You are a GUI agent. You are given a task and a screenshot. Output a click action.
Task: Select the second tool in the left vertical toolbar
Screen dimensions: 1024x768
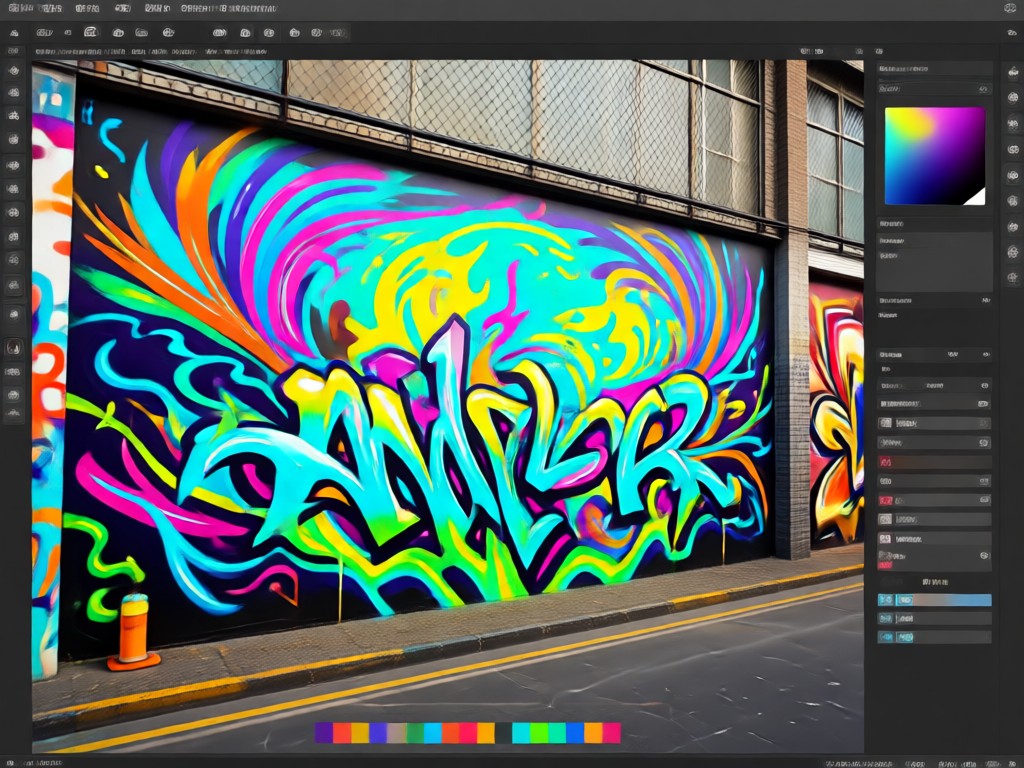14,93
